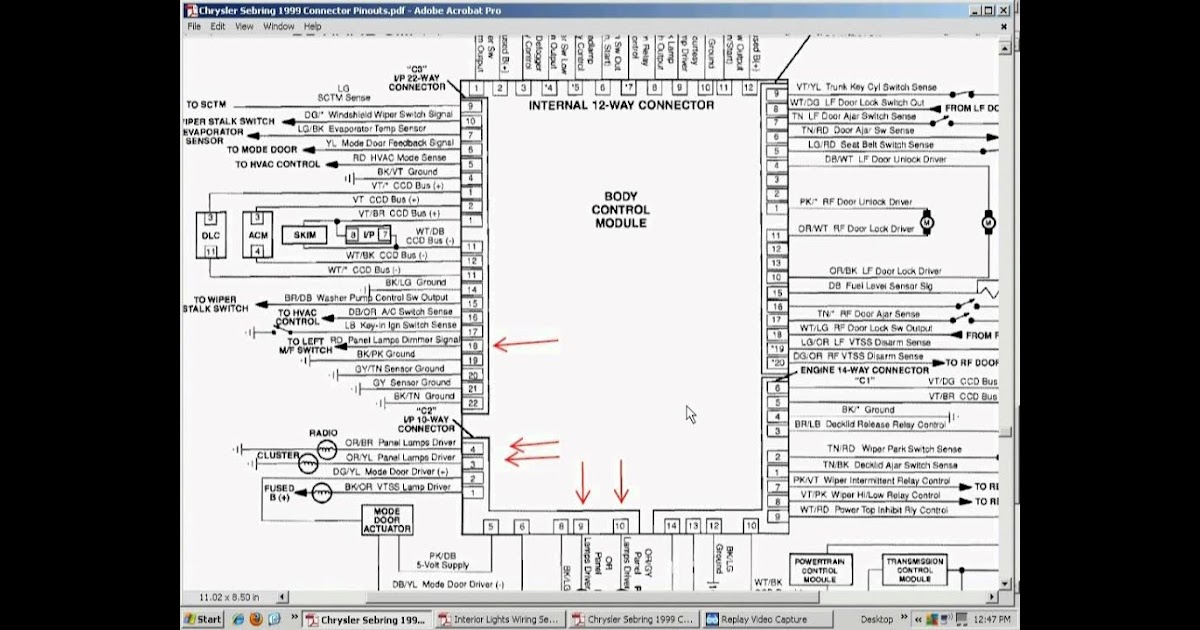
Task: Click the 'SKIM' box in the diagram
Action: (x=304, y=235)
